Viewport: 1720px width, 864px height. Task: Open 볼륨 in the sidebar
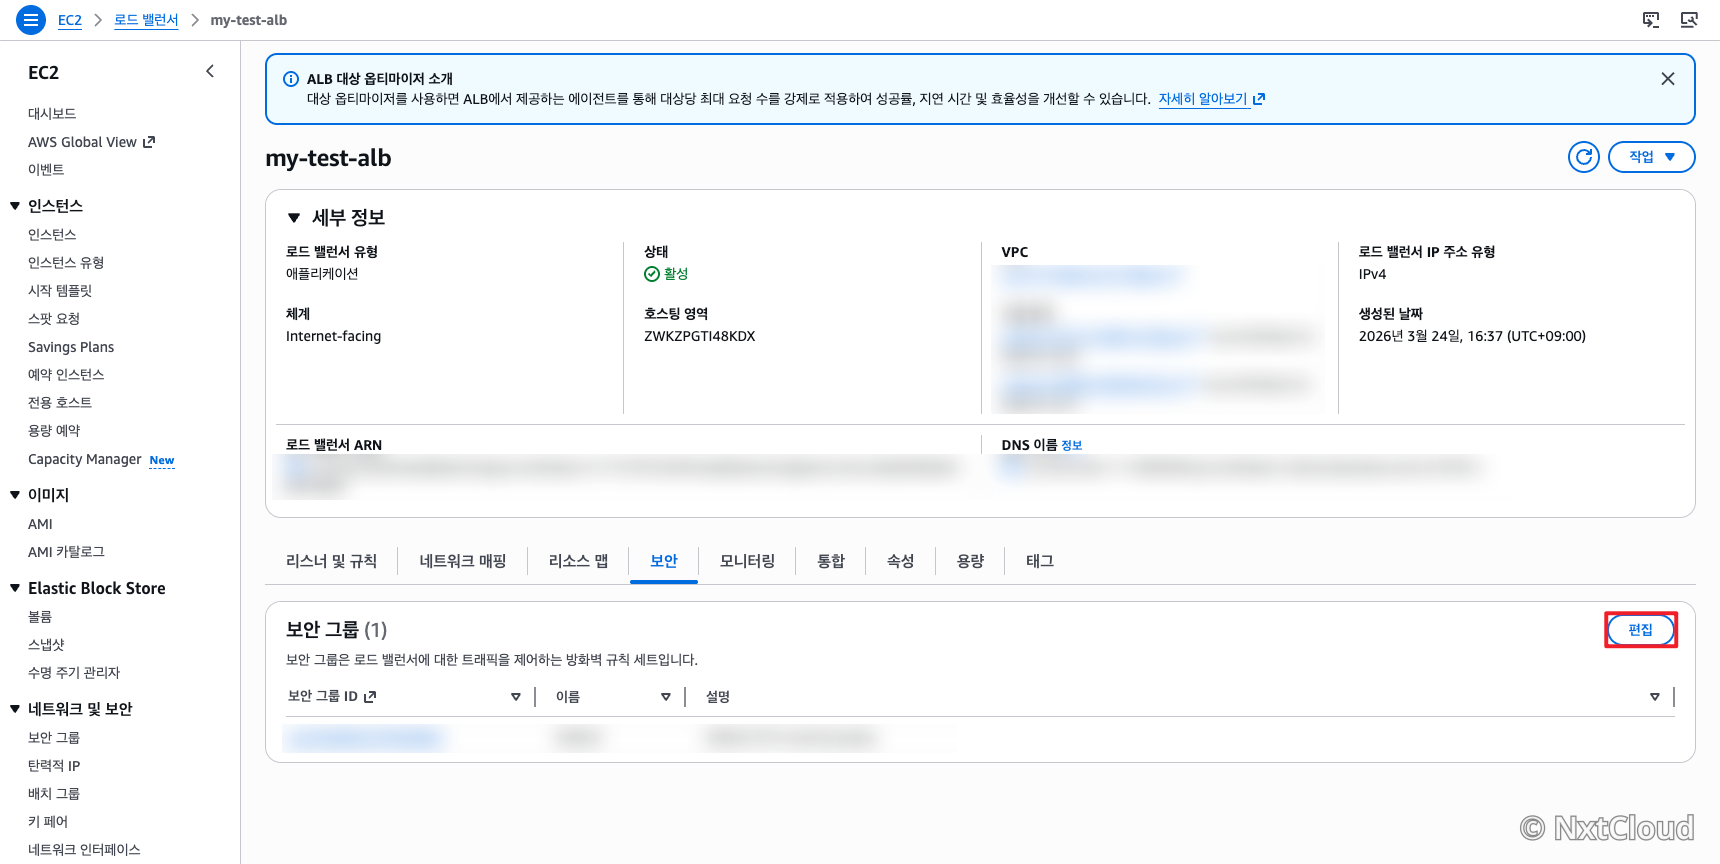point(40,617)
